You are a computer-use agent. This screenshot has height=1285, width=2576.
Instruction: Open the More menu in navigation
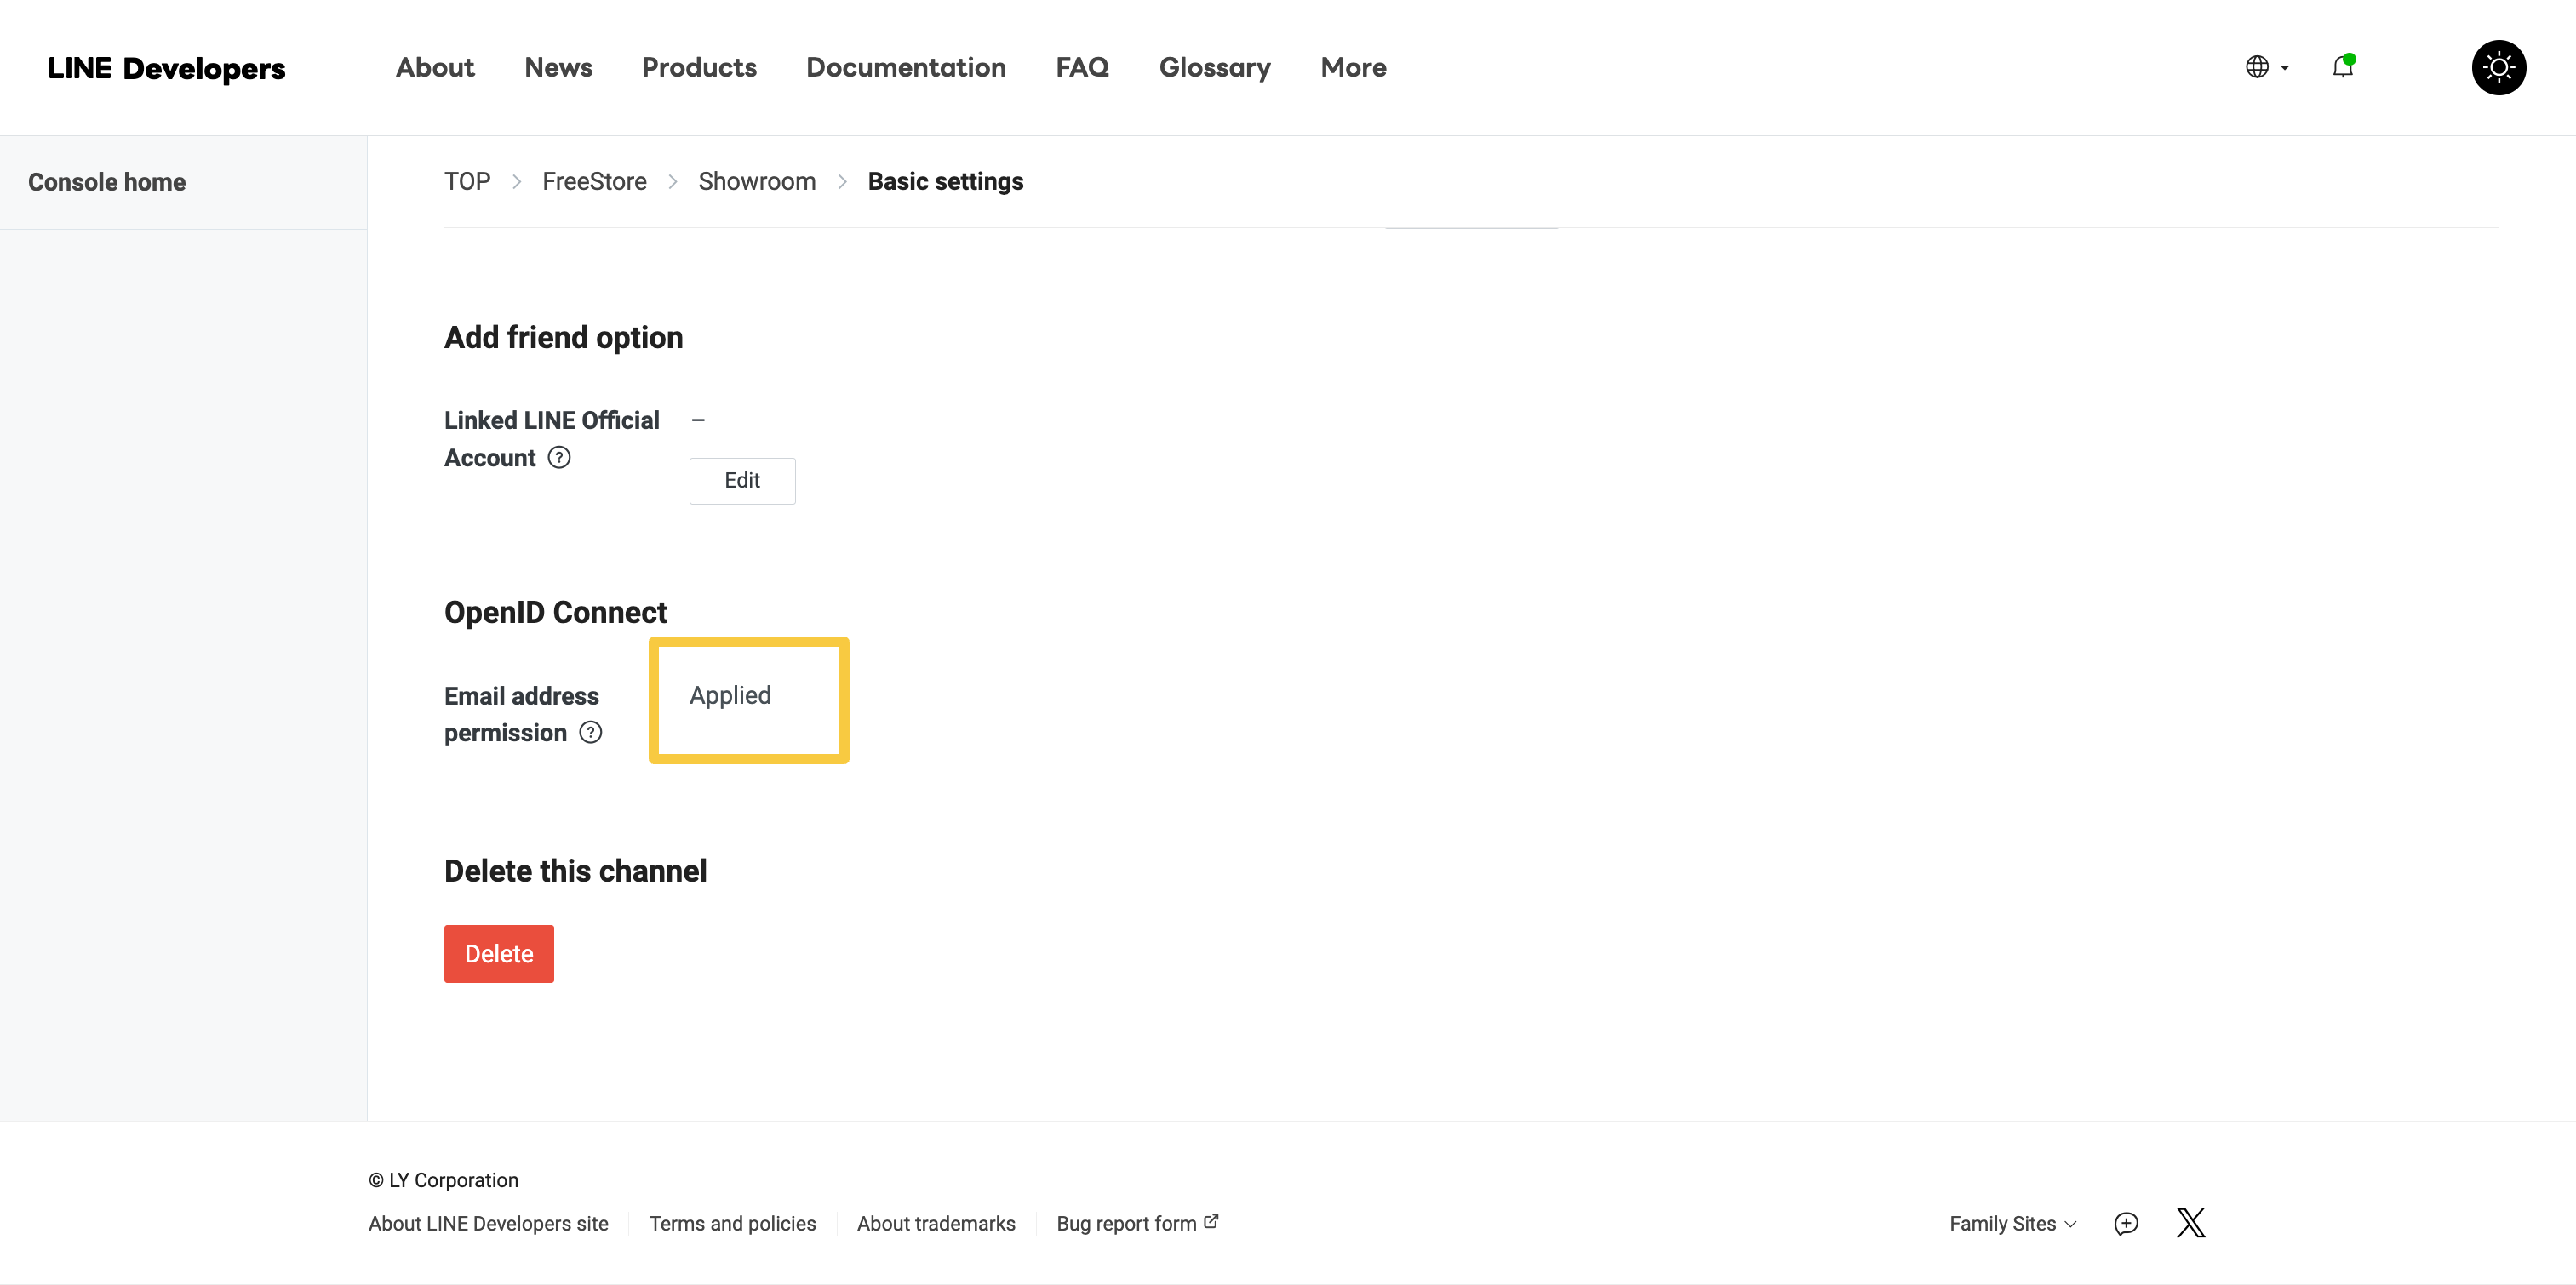(x=1352, y=67)
